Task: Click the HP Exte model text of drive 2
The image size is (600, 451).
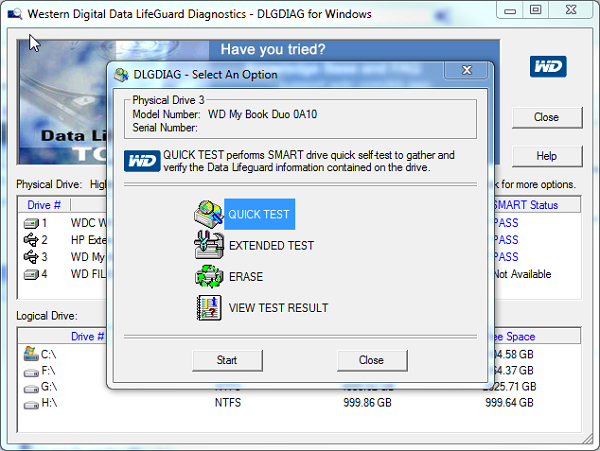Action: (88, 240)
